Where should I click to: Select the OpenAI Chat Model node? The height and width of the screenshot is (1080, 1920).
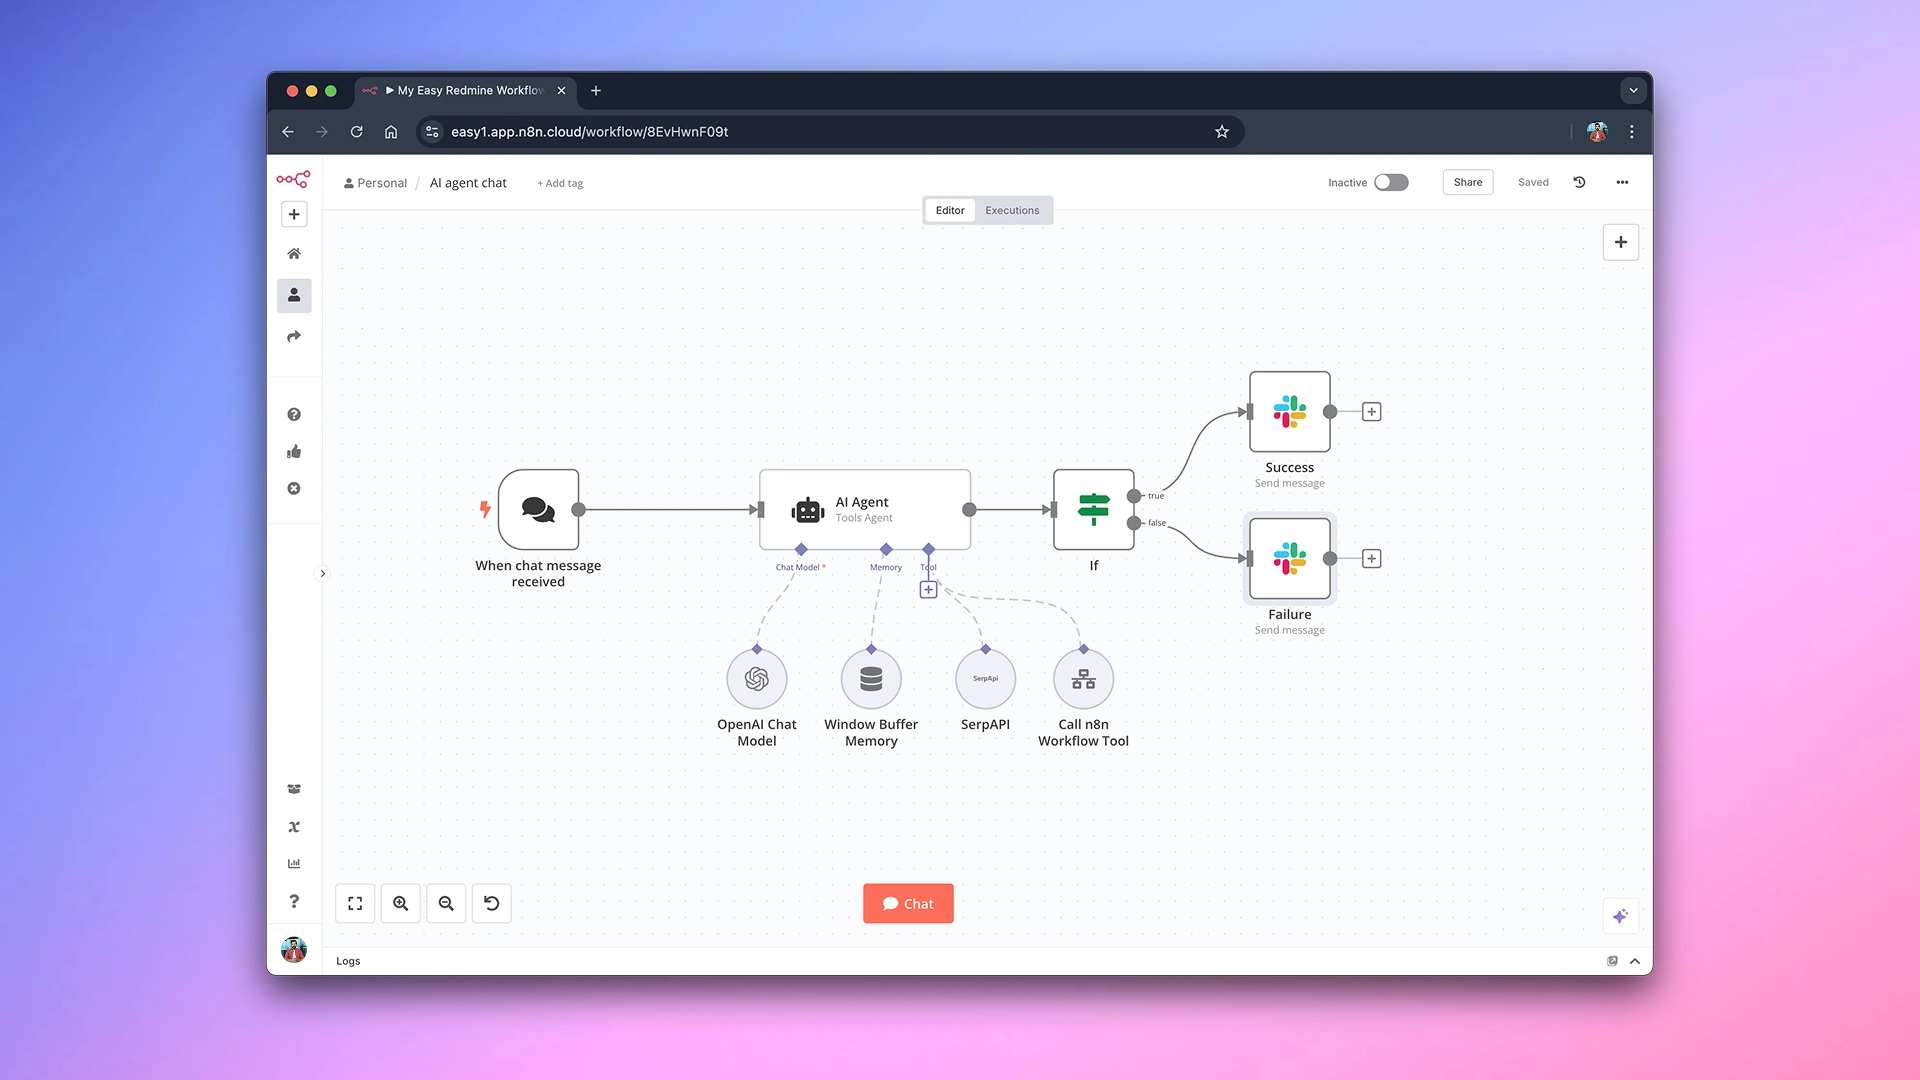pyautogui.click(x=757, y=679)
